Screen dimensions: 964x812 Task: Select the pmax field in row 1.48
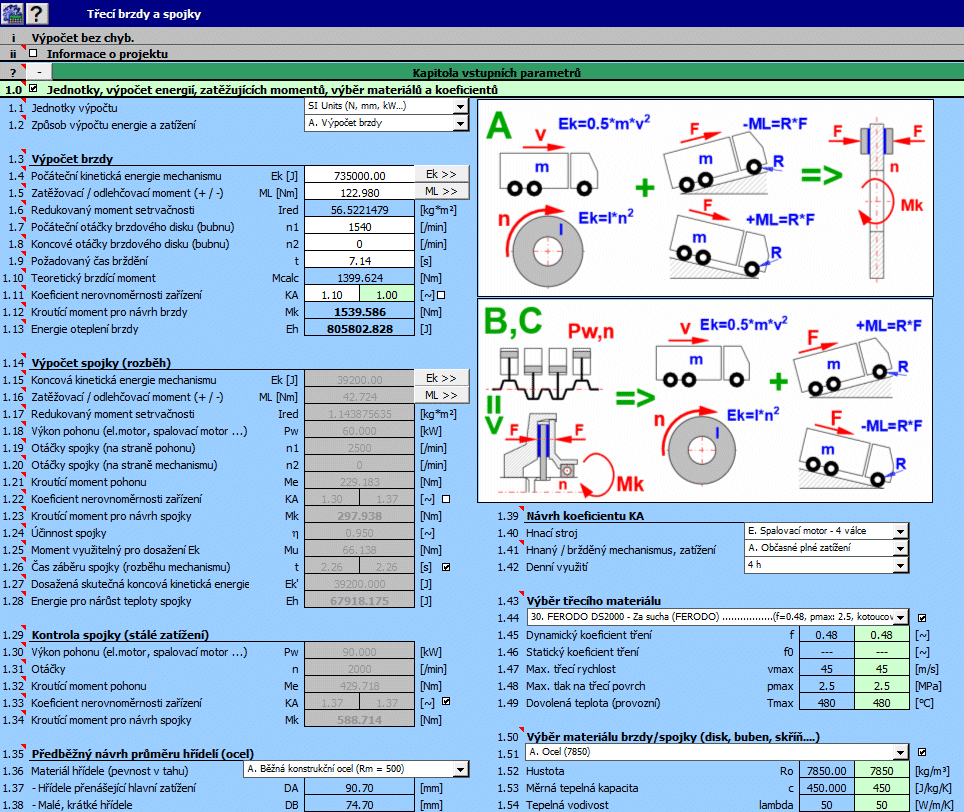[x=826, y=686]
